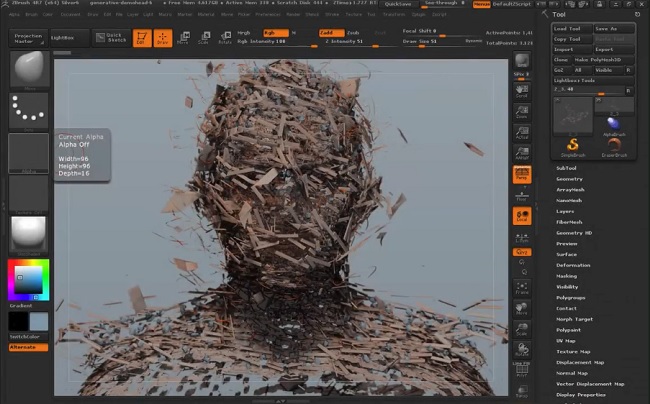Turn off the Zadd toggle
This screenshot has height=404, width=650.
(x=331, y=33)
